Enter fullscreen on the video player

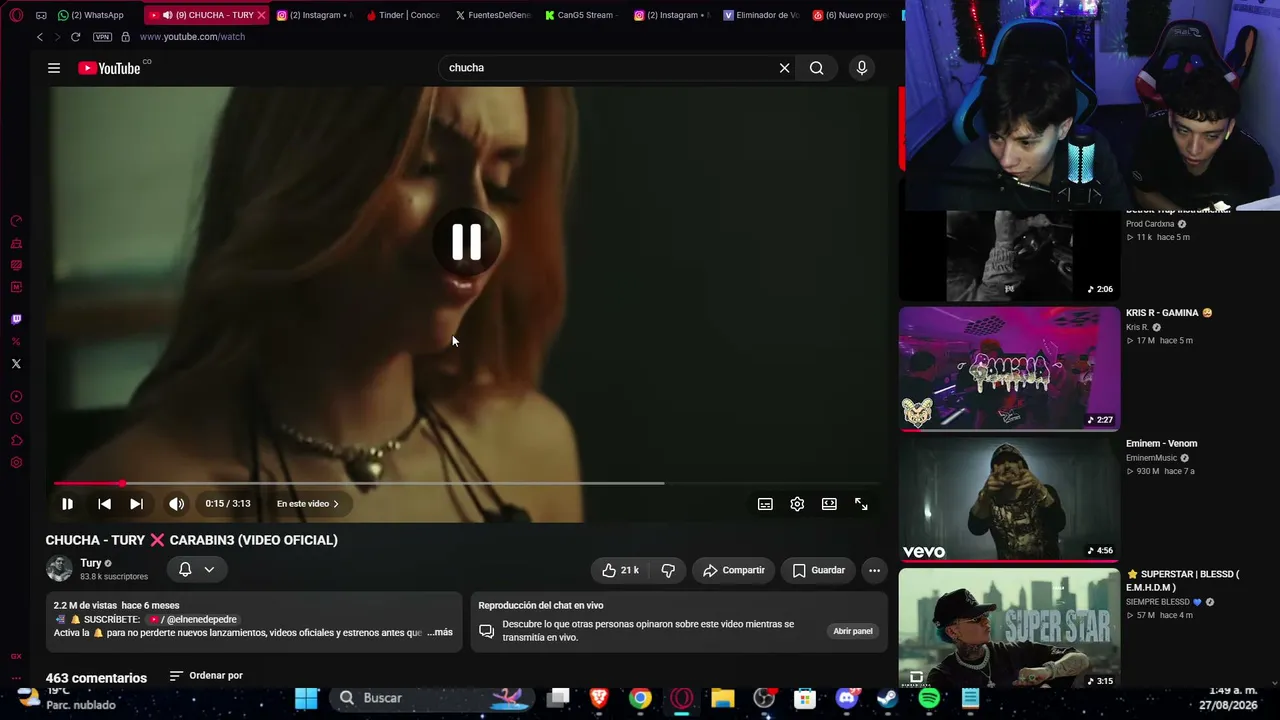click(861, 504)
